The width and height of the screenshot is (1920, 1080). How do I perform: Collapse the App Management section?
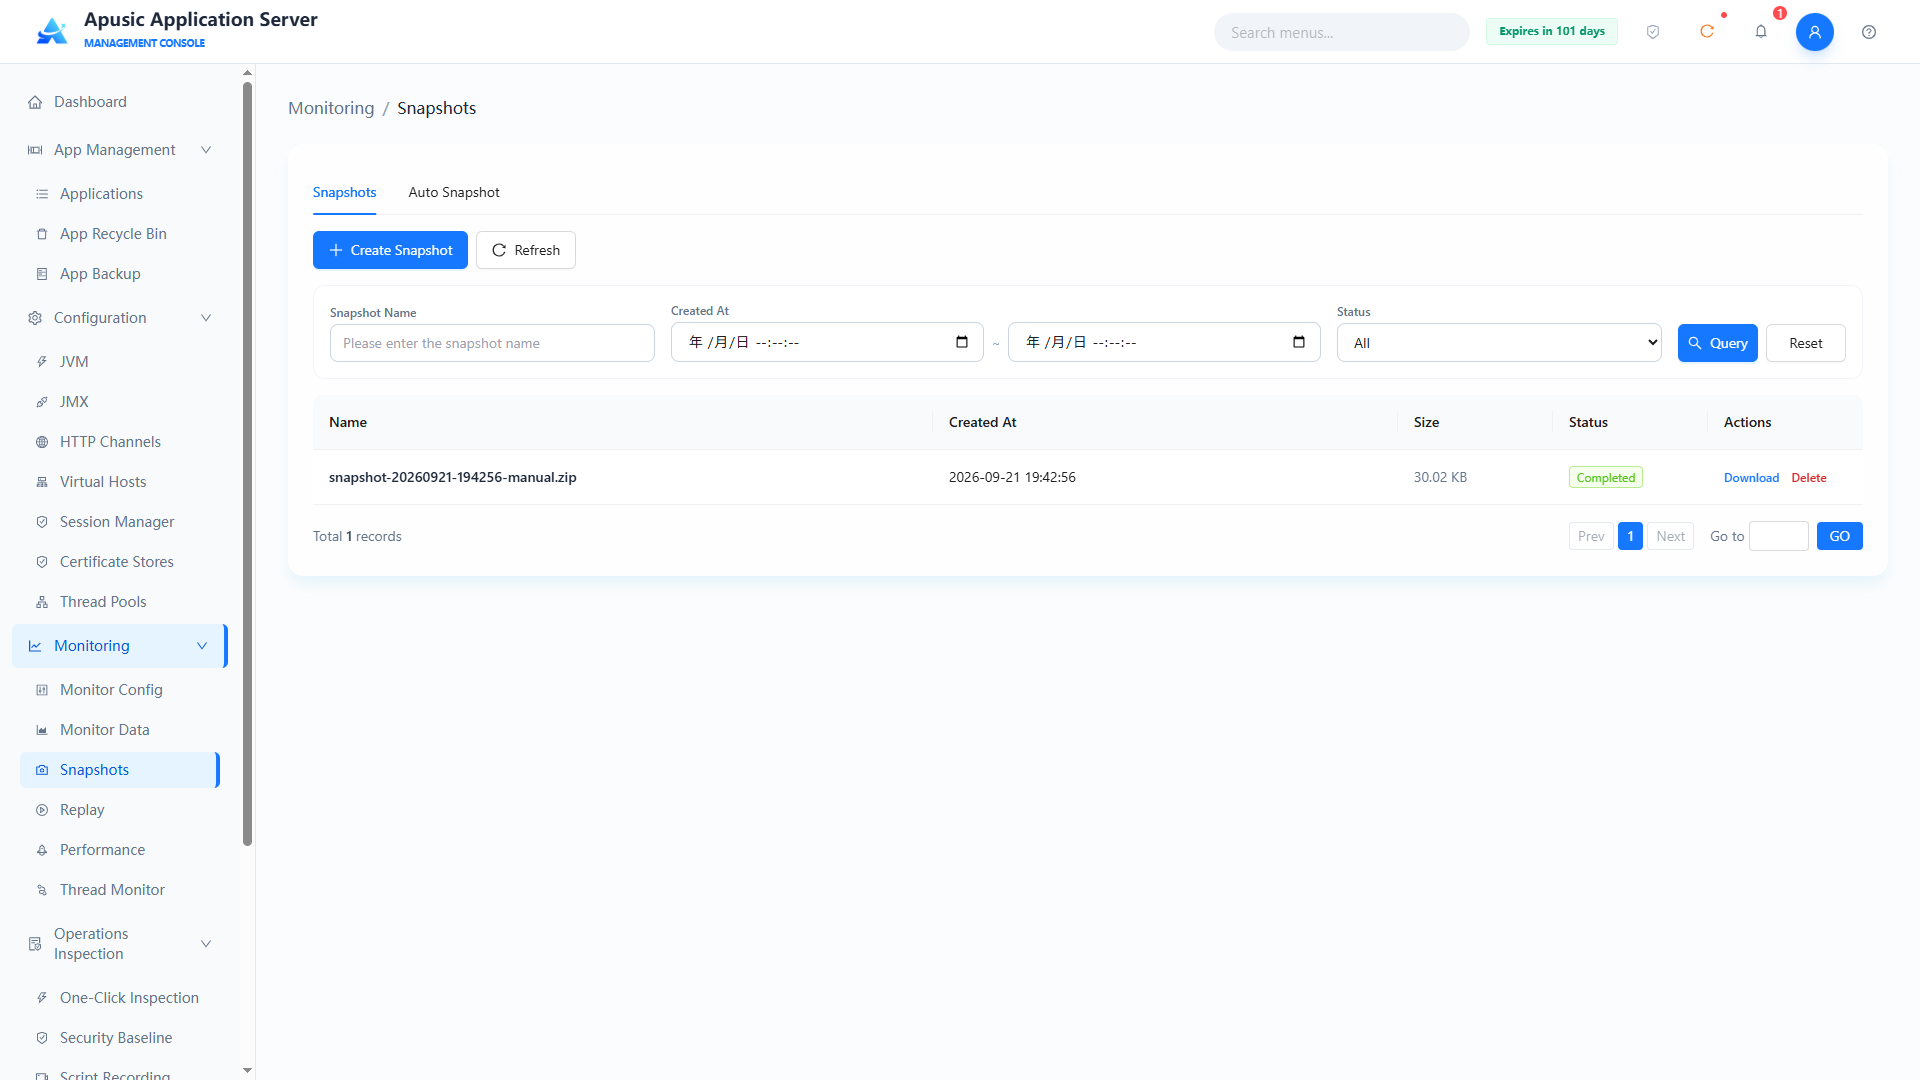(206, 150)
